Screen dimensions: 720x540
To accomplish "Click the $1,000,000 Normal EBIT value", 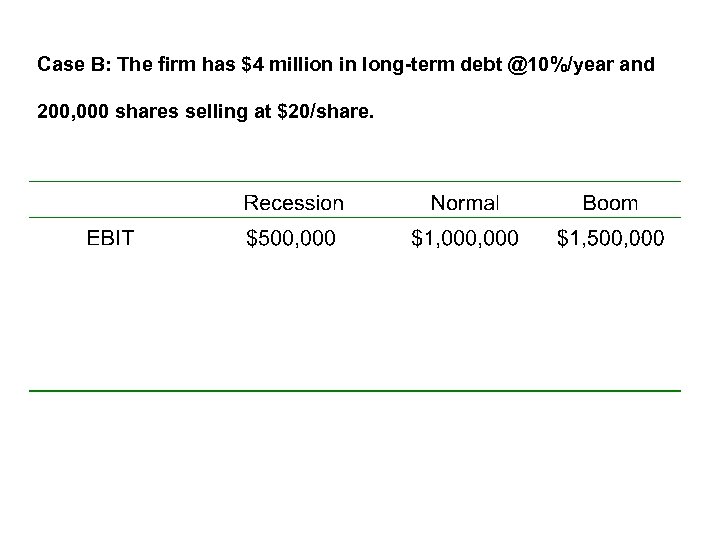I will point(465,238).
